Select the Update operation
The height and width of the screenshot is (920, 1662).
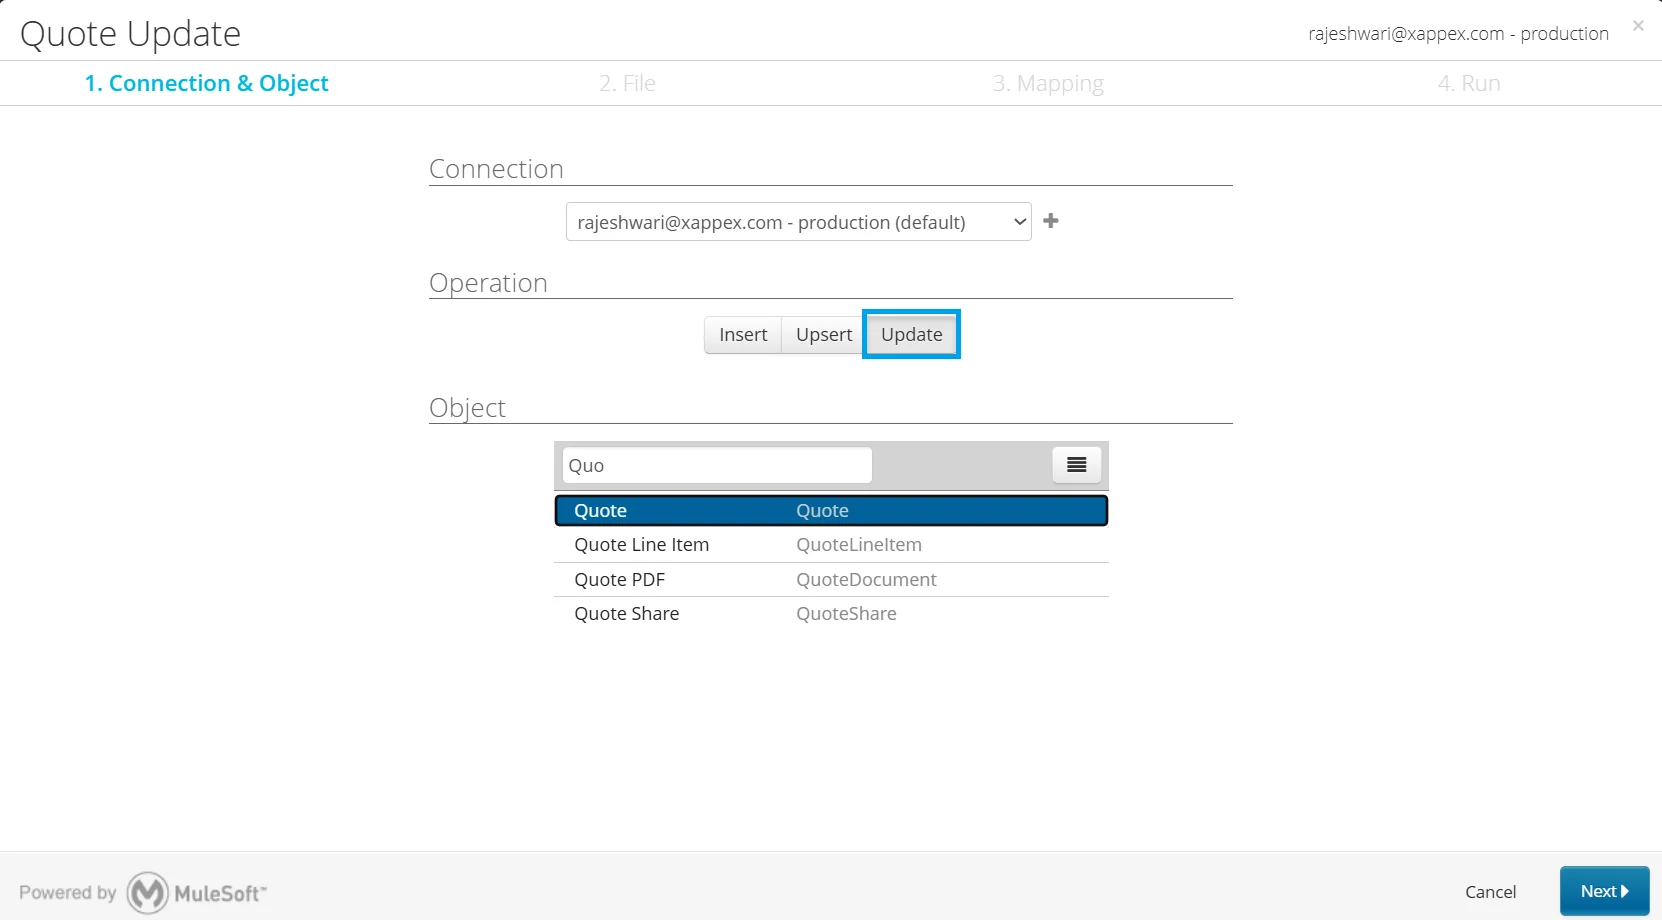[912, 335]
